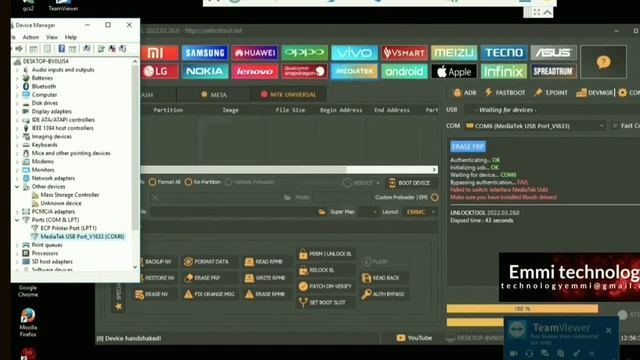Image resolution: width=640 pixels, height=360 pixels.
Task: Select the Vsmart brand tile
Action: (x=404, y=53)
